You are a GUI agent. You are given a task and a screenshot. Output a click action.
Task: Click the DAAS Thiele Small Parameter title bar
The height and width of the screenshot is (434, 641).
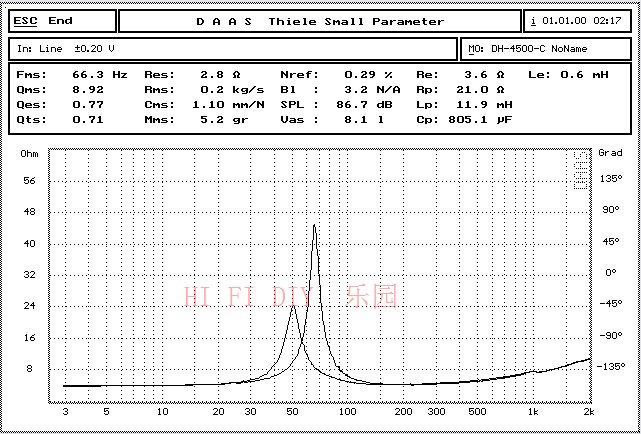pos(320,20)
